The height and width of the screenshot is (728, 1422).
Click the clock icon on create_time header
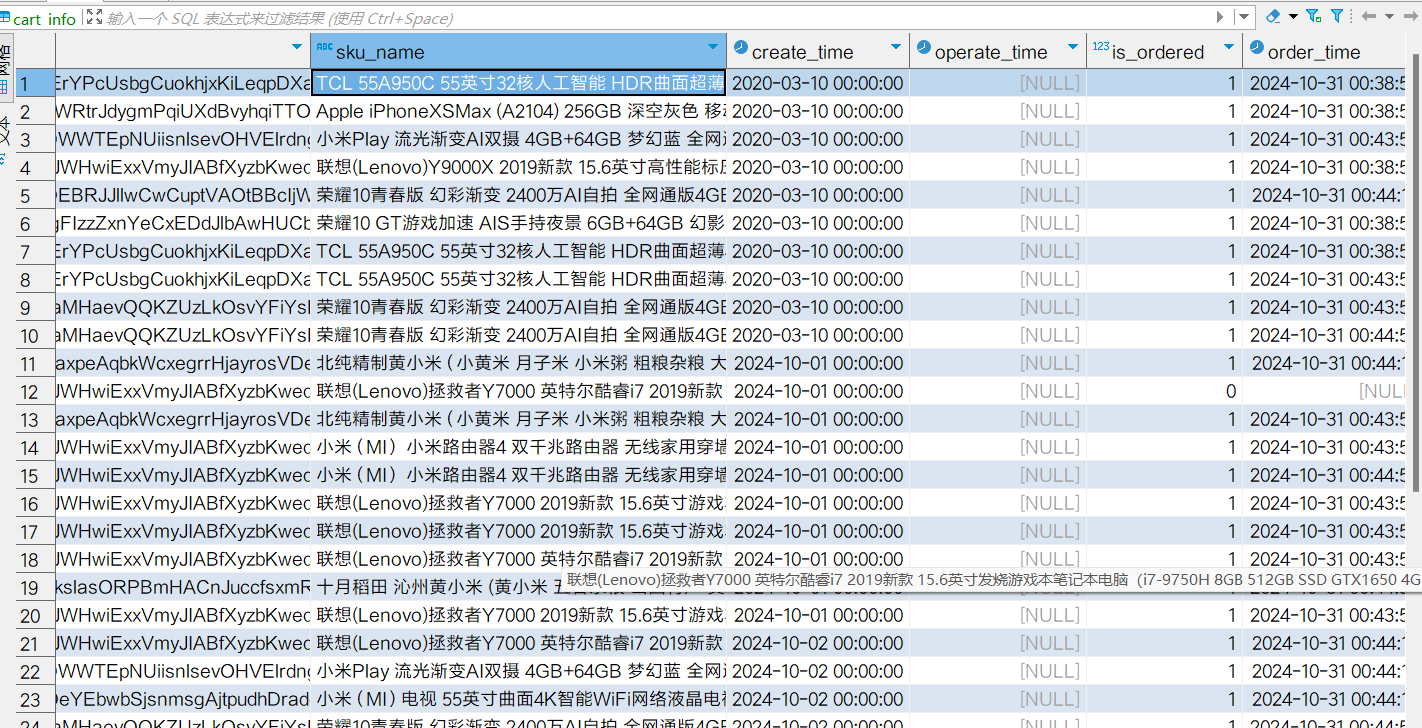(740, 47)
